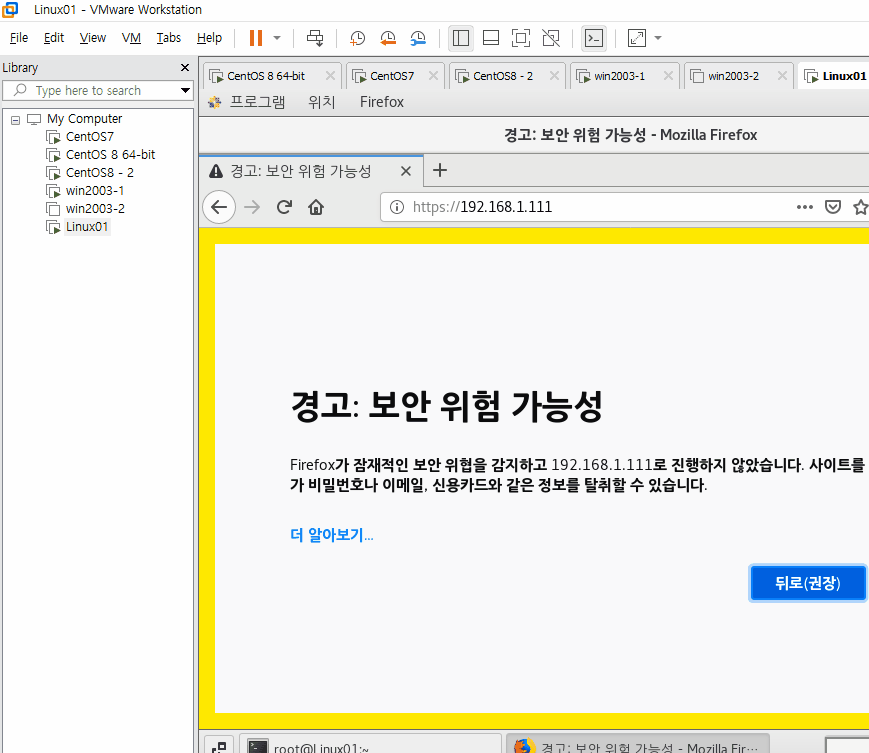Close the CentOS 8 64-bit tab
The image size is (869, 753).
330,75
